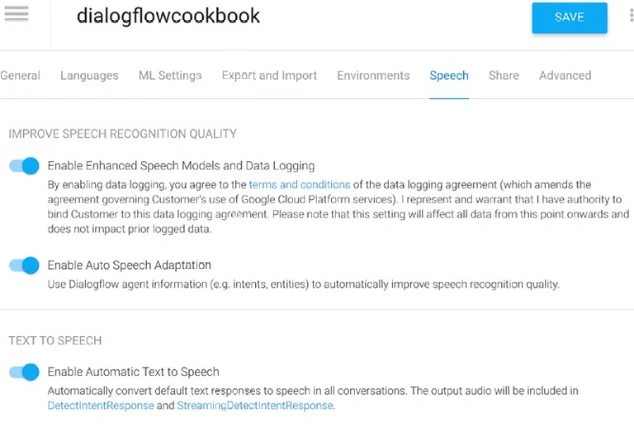This screenshot has height=424, width=634.
Task: Disable Auto Speech Adaptation switch
Action: click(x=24, y=265)
